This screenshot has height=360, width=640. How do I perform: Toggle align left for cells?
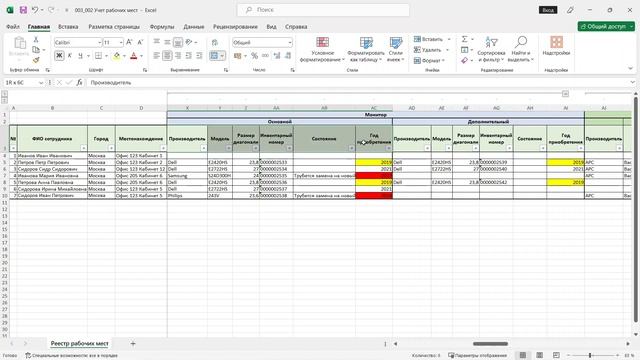(157, 56)
